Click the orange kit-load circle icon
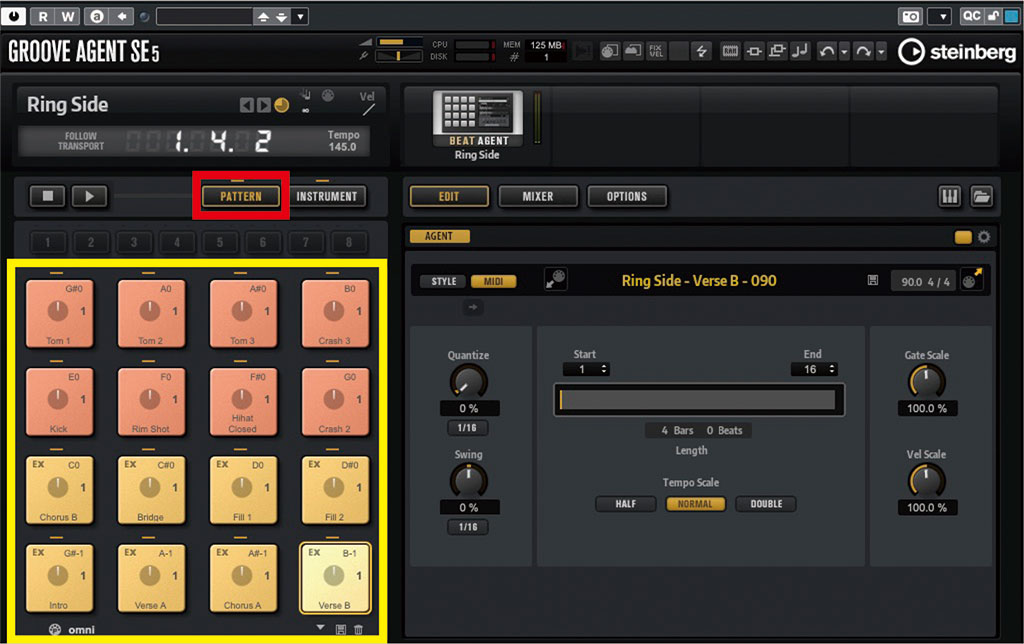 click(281, 105)
